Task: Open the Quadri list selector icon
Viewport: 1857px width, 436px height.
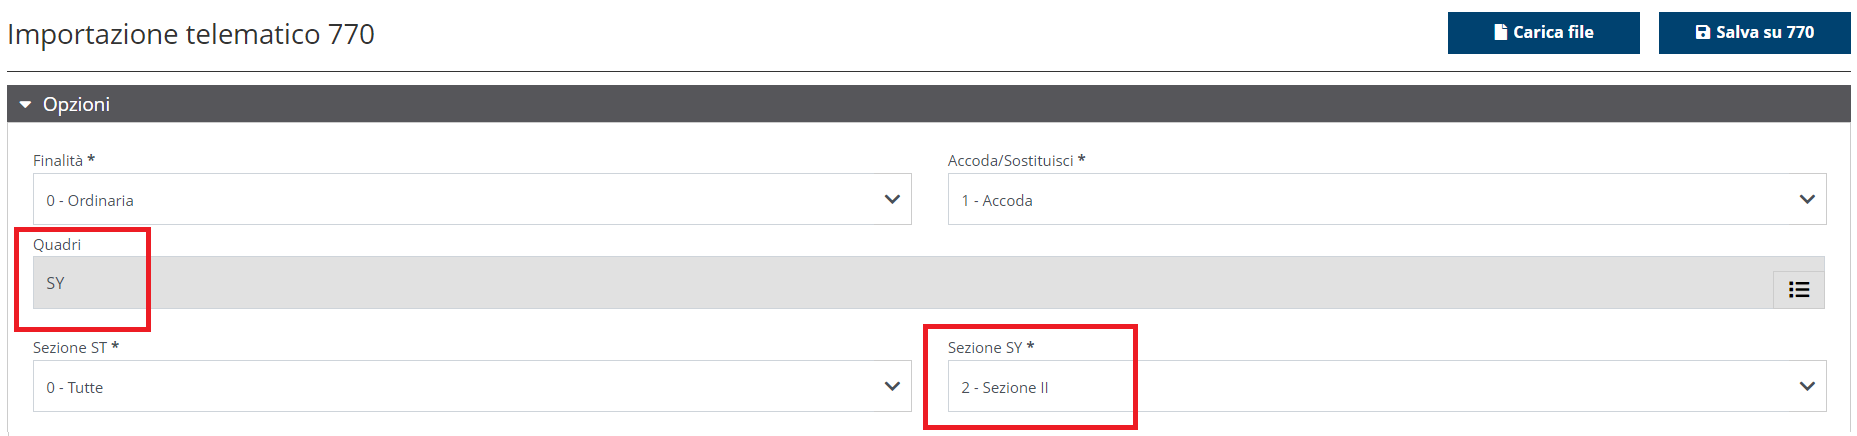Action: tap(1798, 289)
